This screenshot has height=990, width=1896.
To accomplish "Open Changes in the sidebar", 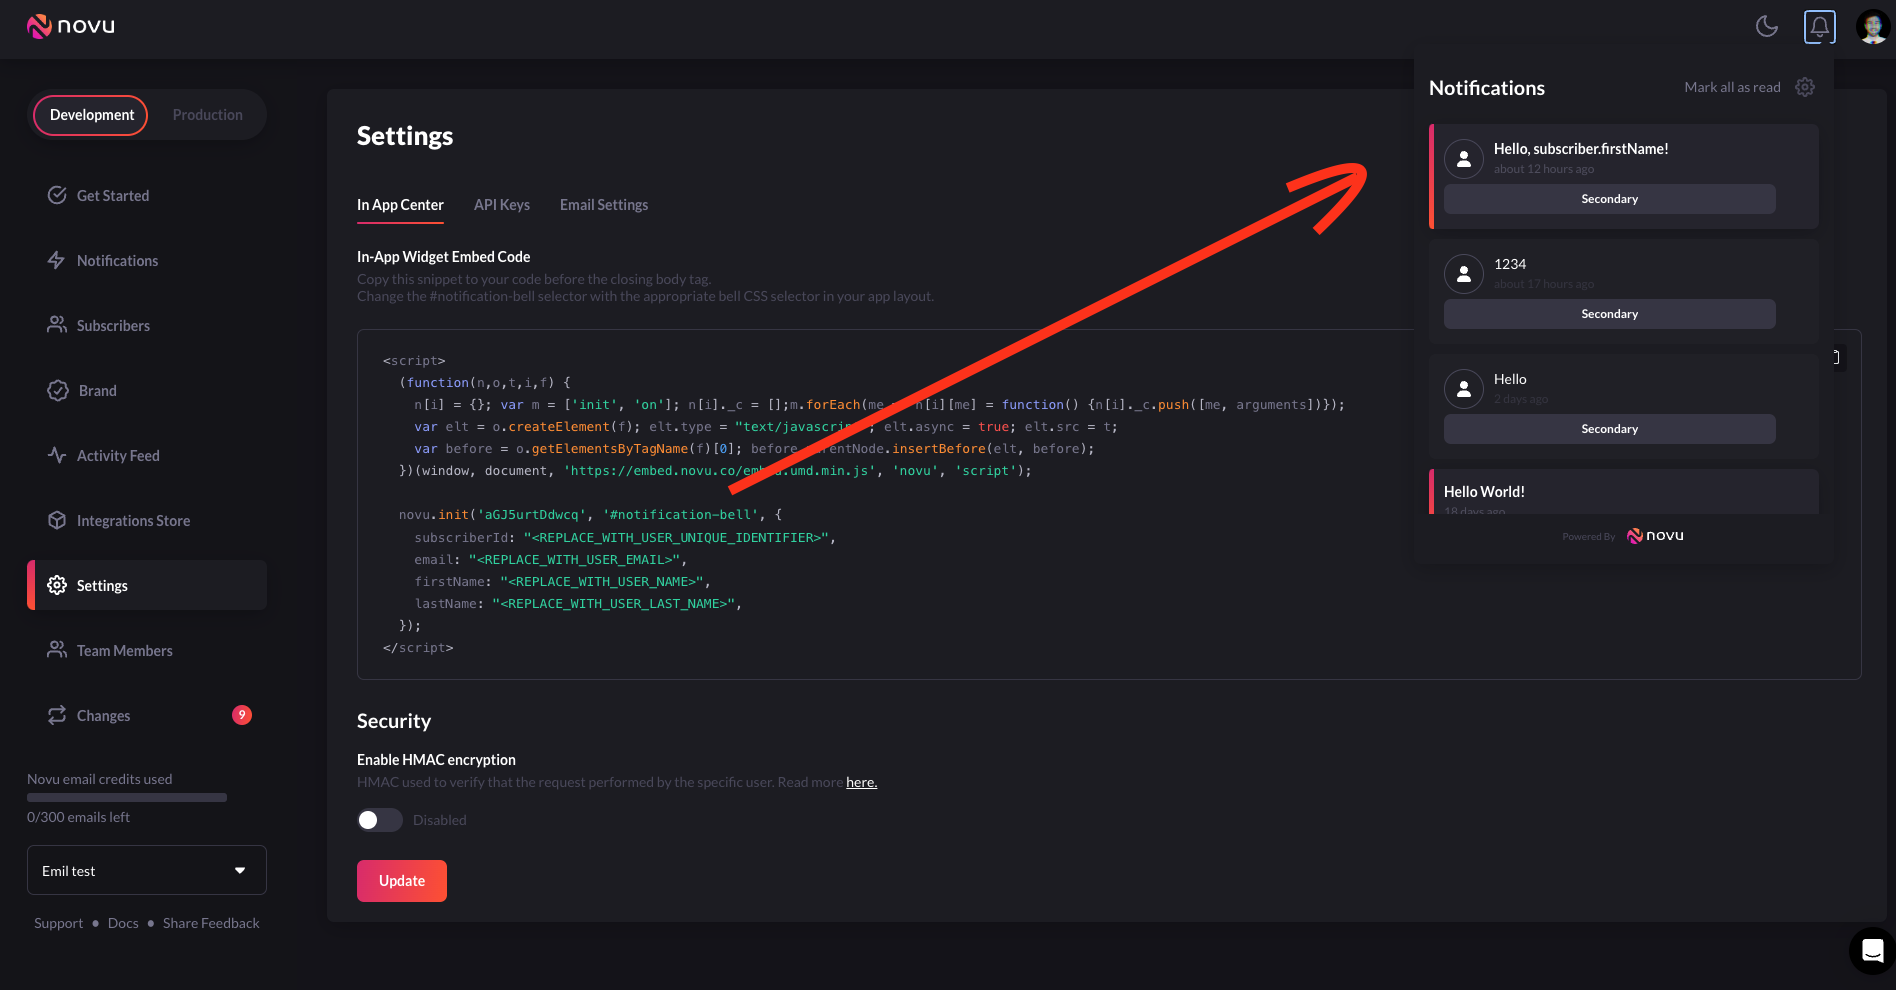I will [x=103, y=715].
